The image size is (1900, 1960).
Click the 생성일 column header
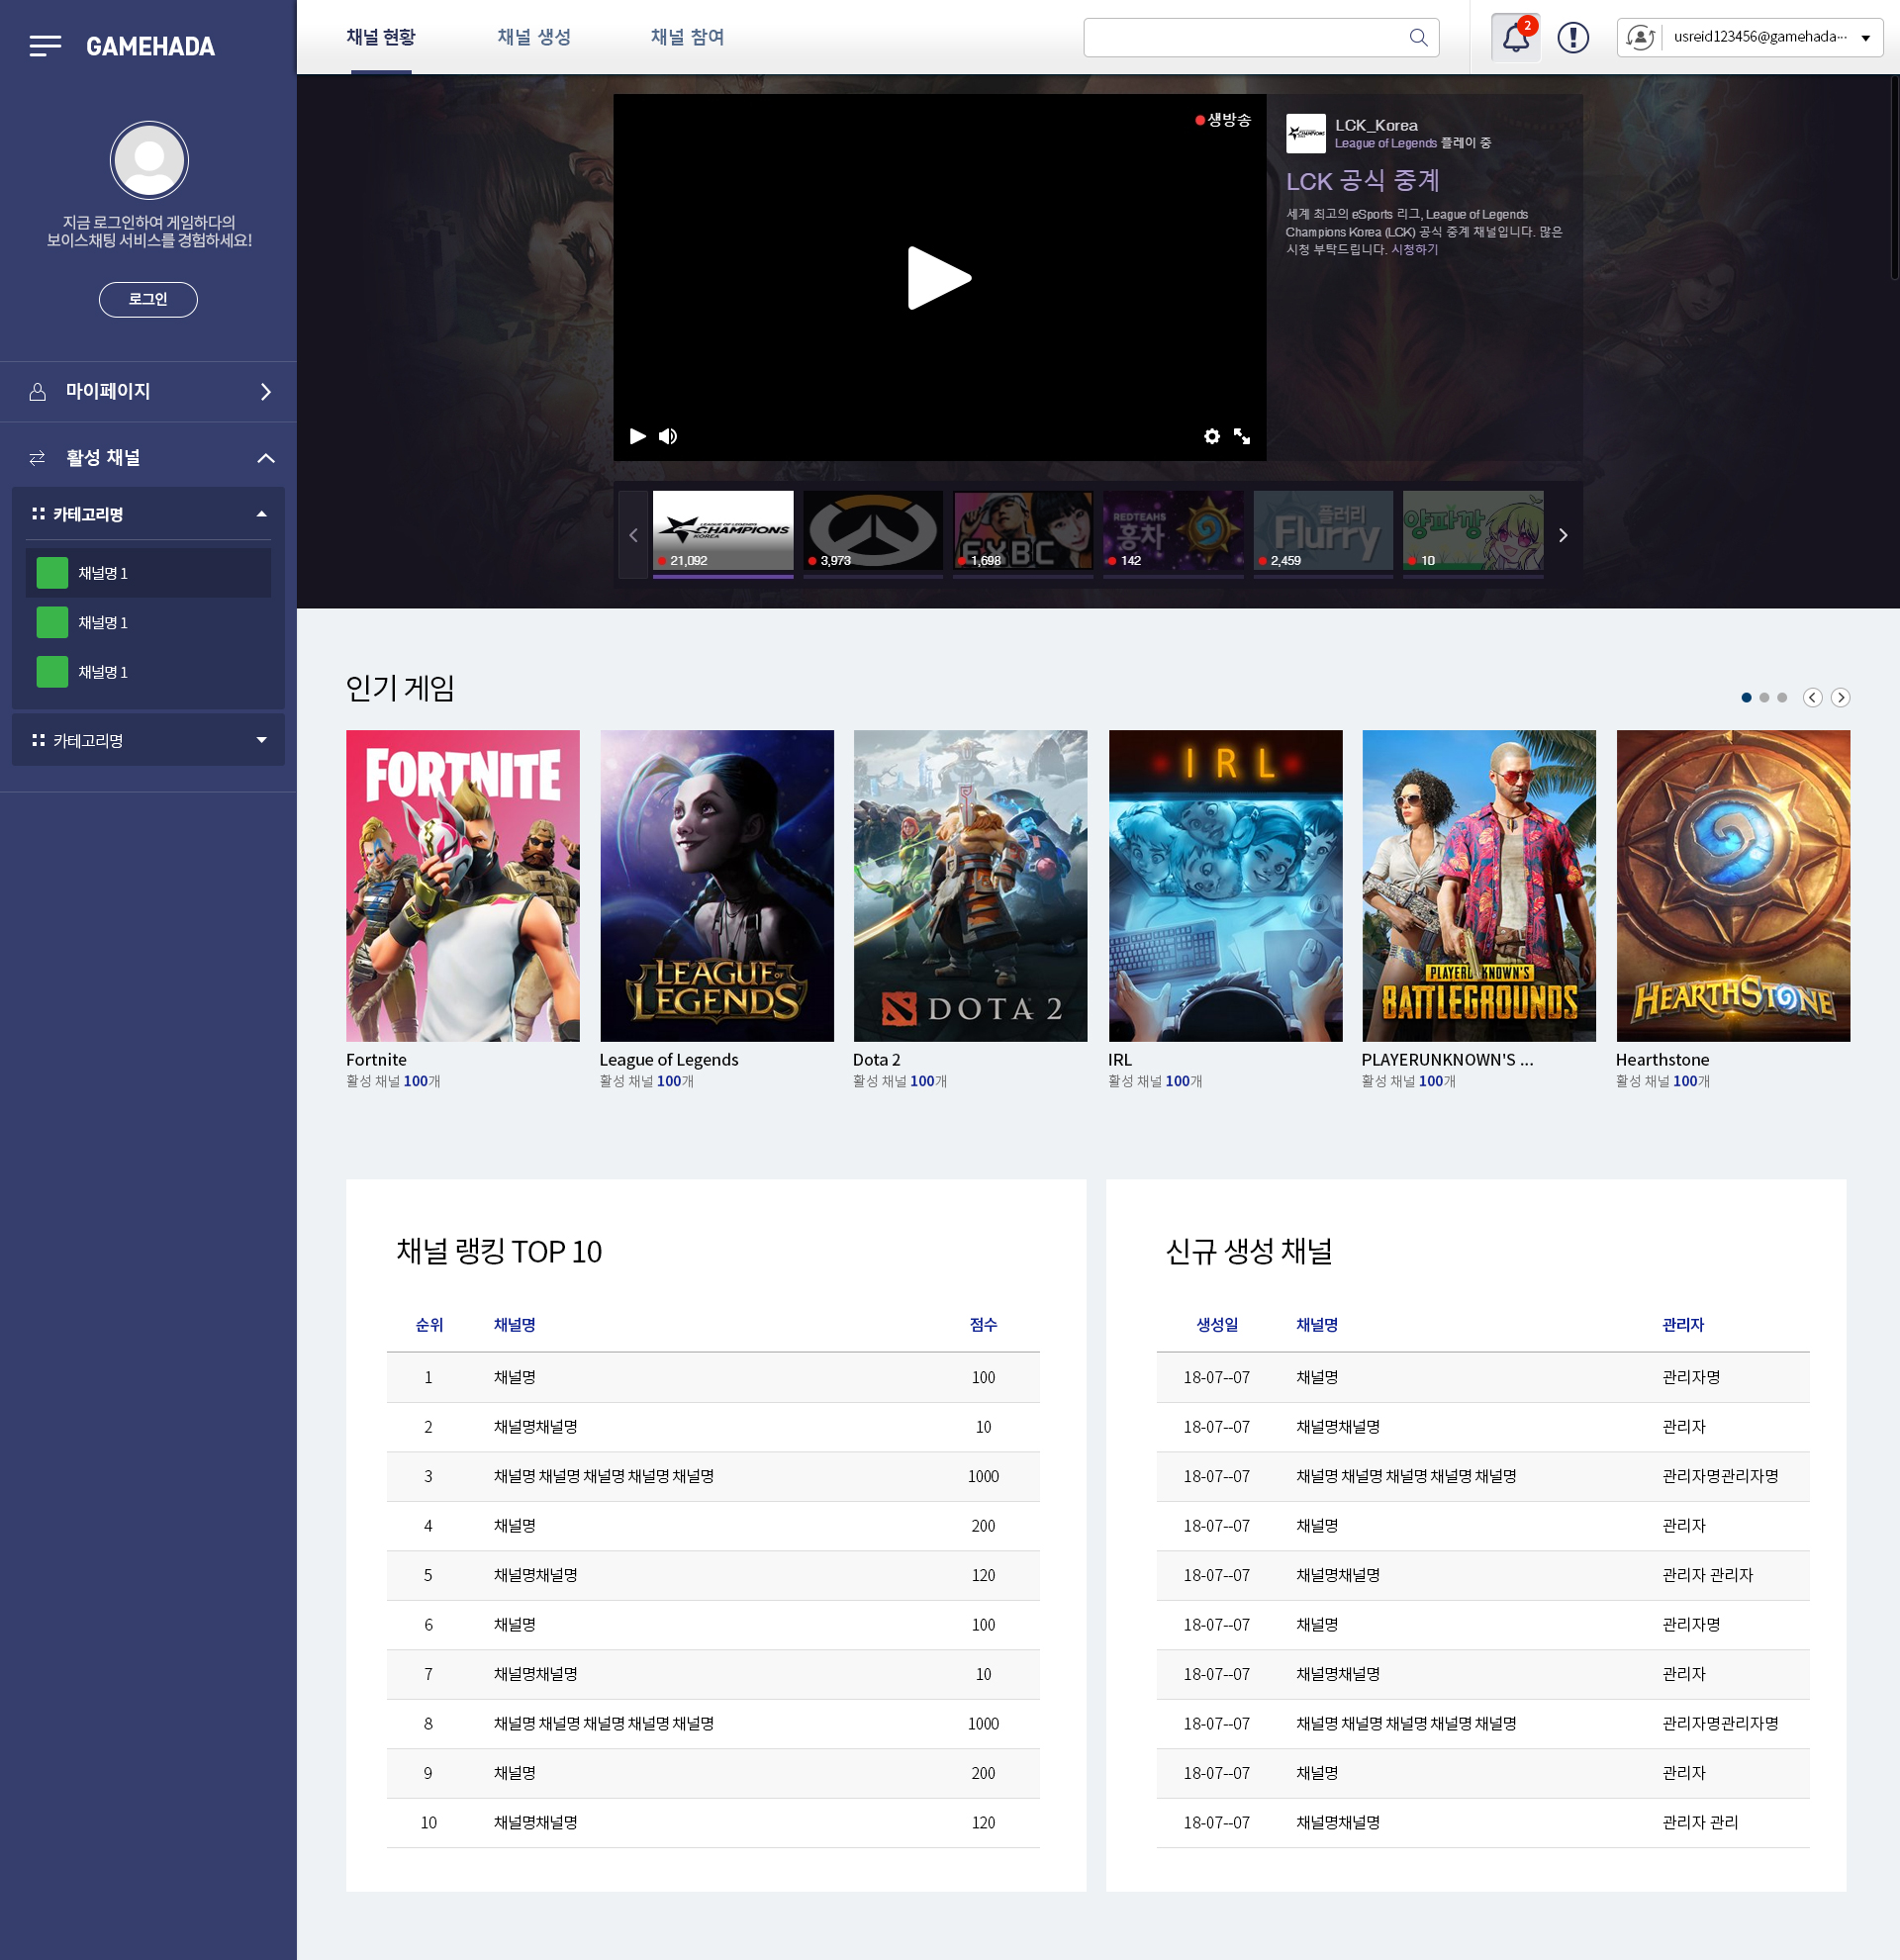(x=1217, y=1324)
